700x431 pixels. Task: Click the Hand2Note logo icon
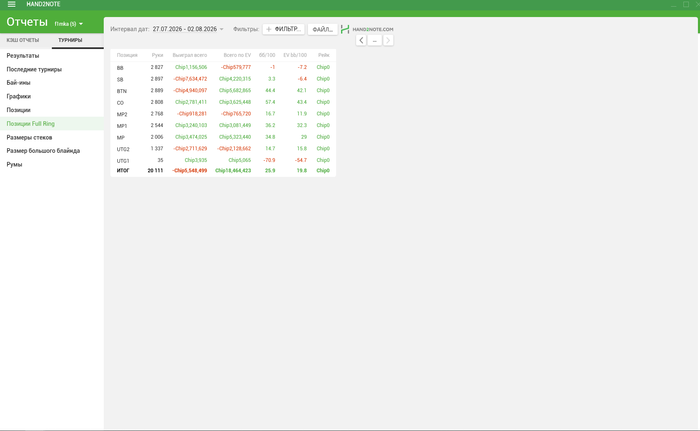tap(345, 29)
